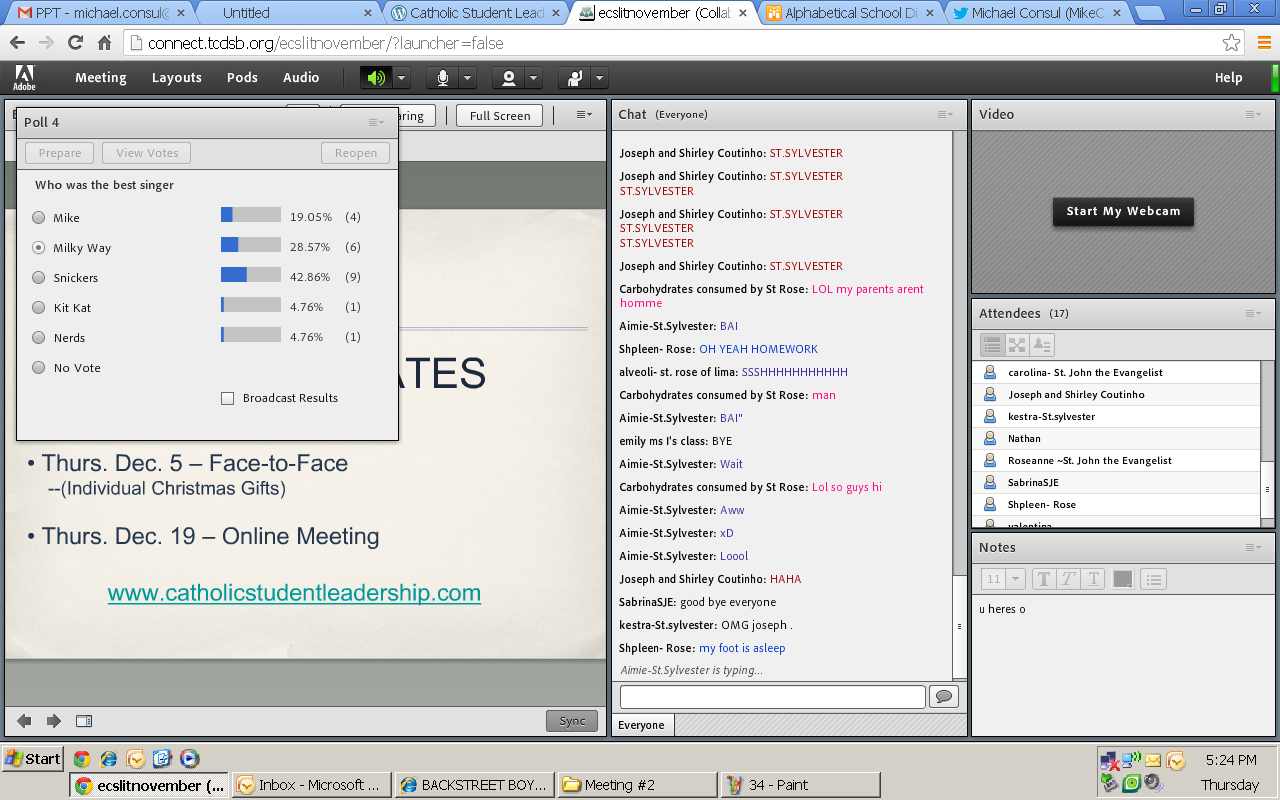Screen dimensions: 1280x800
Task: Click the webcam icon in toolbar
Action: pos(509,78)
